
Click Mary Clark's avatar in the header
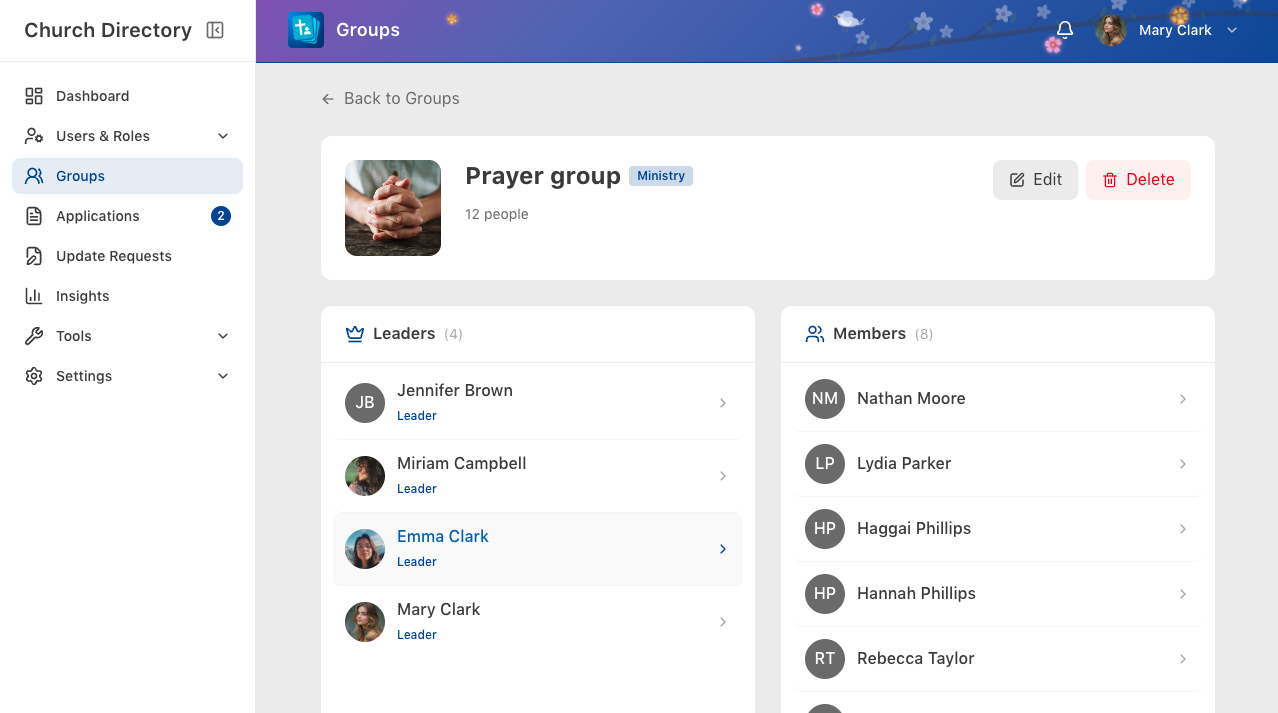point(1111,30)
